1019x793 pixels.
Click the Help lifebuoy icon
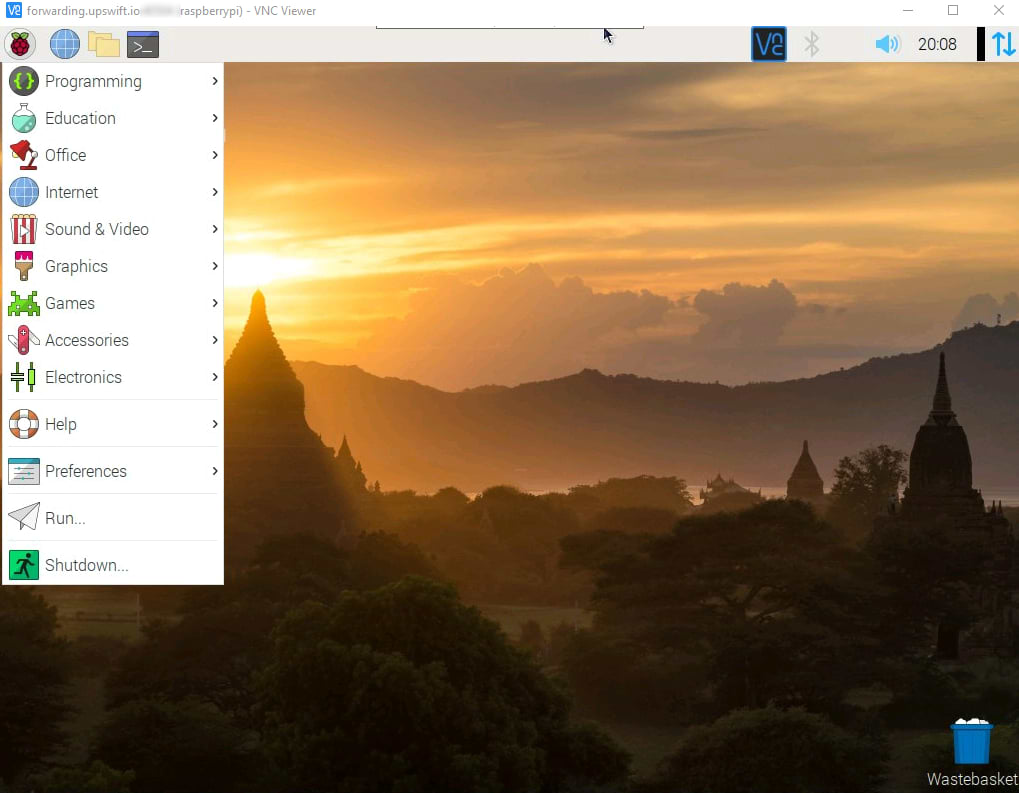tap(23, 424)
